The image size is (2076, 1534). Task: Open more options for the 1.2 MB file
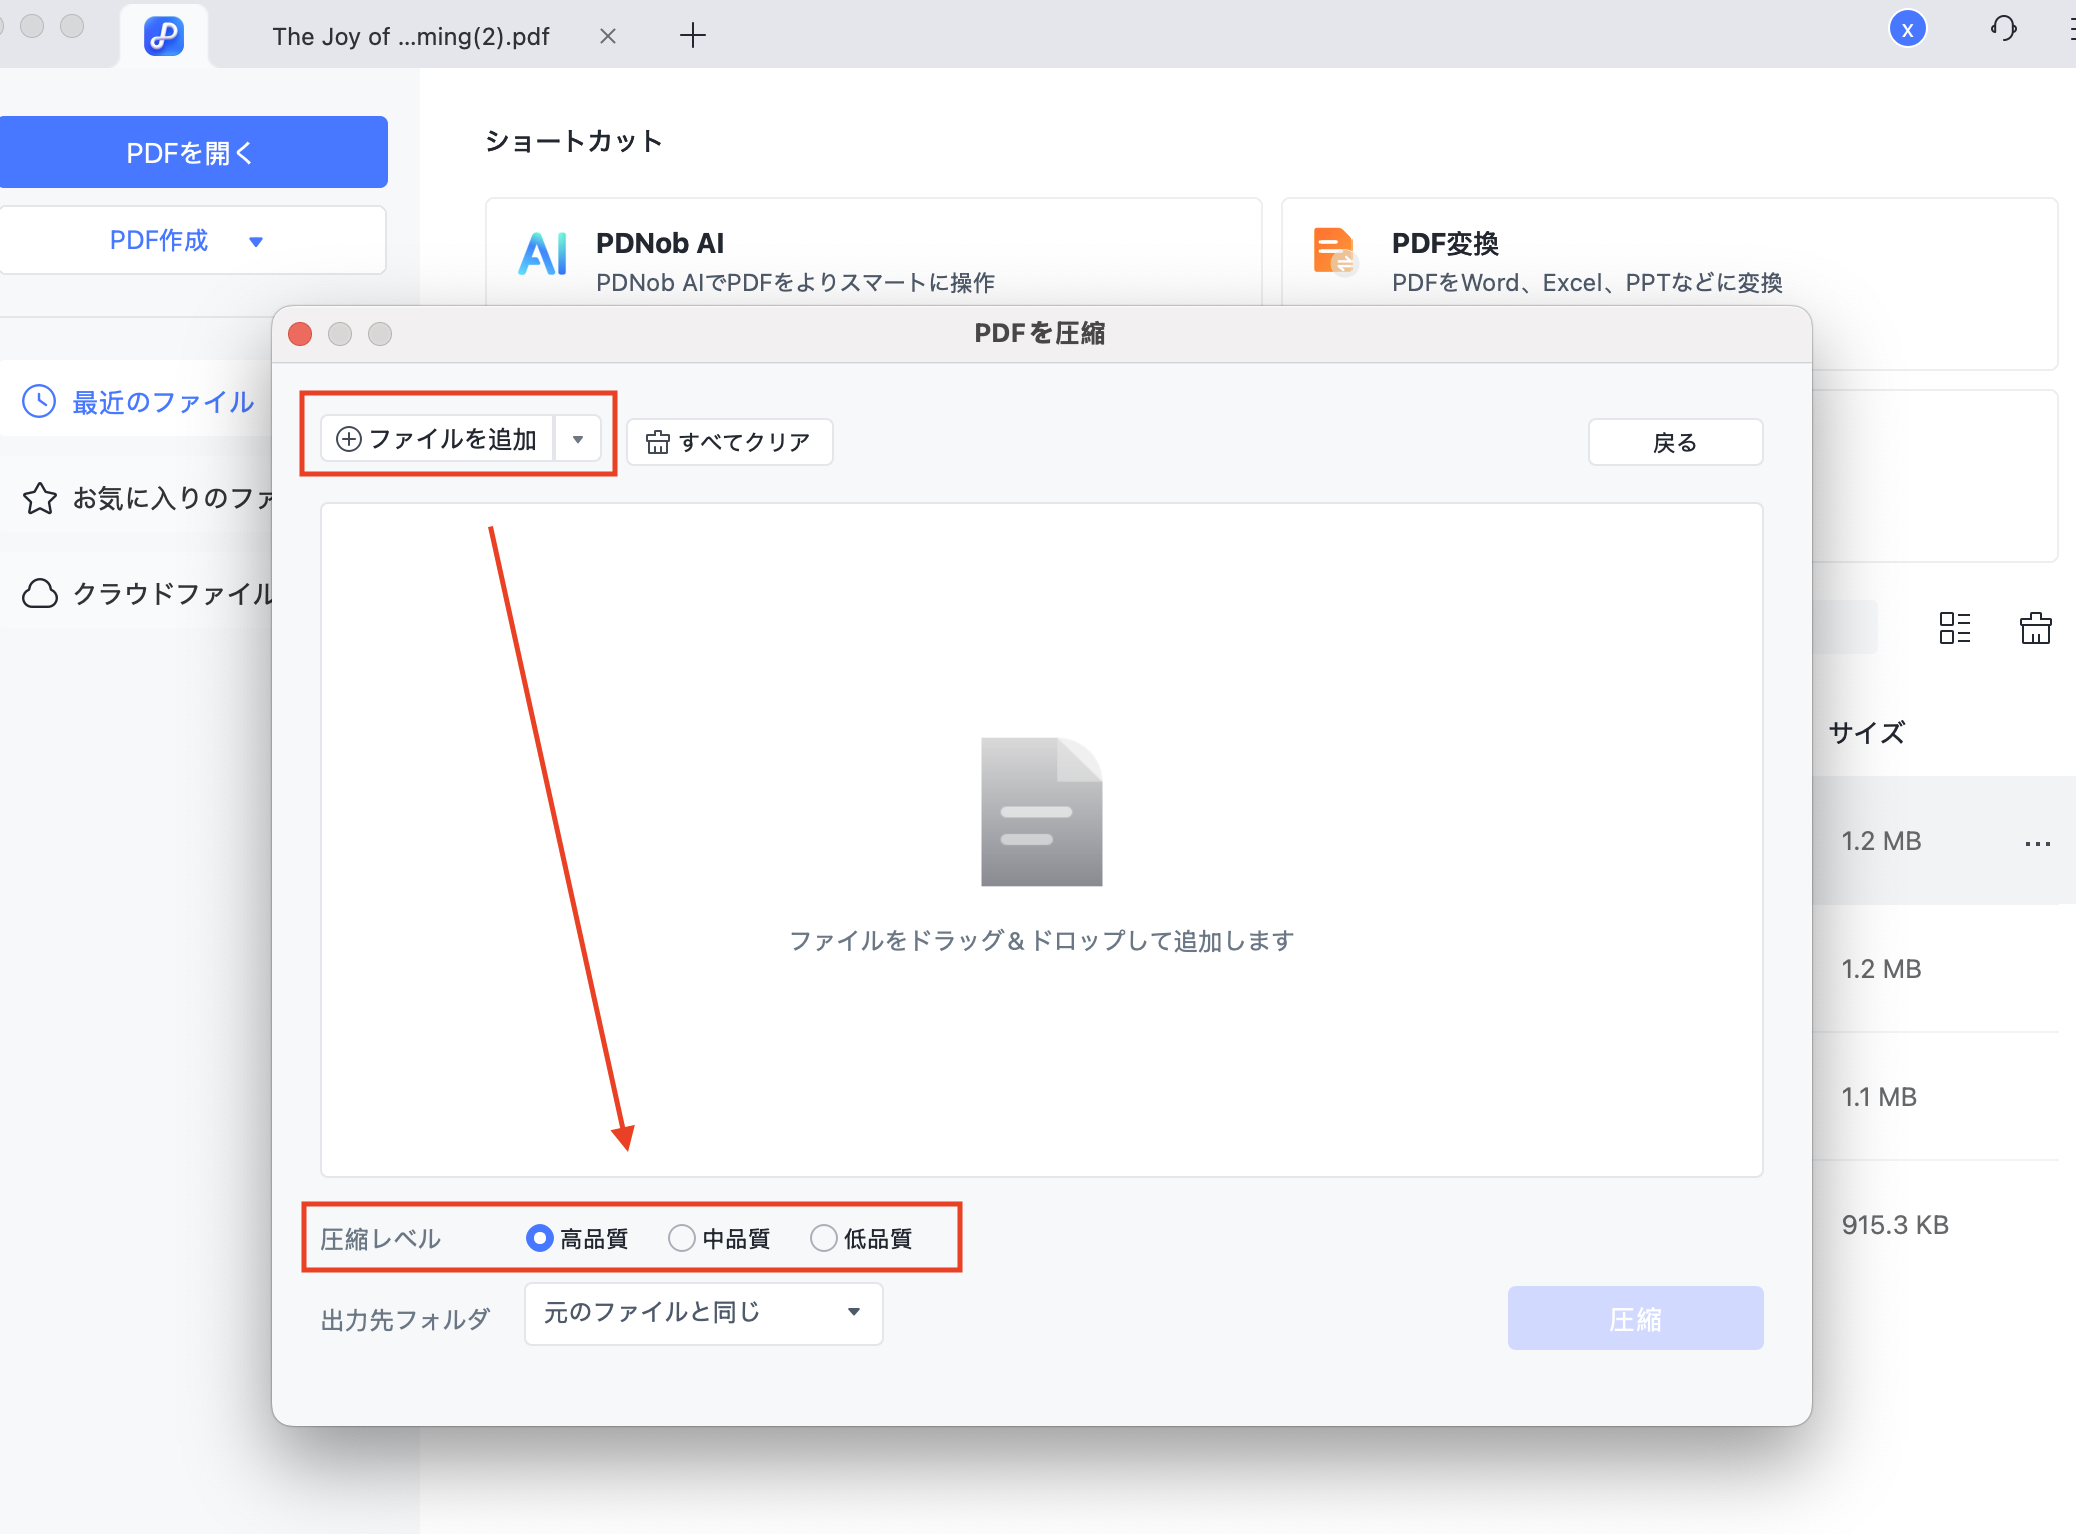click(2038, 843)
